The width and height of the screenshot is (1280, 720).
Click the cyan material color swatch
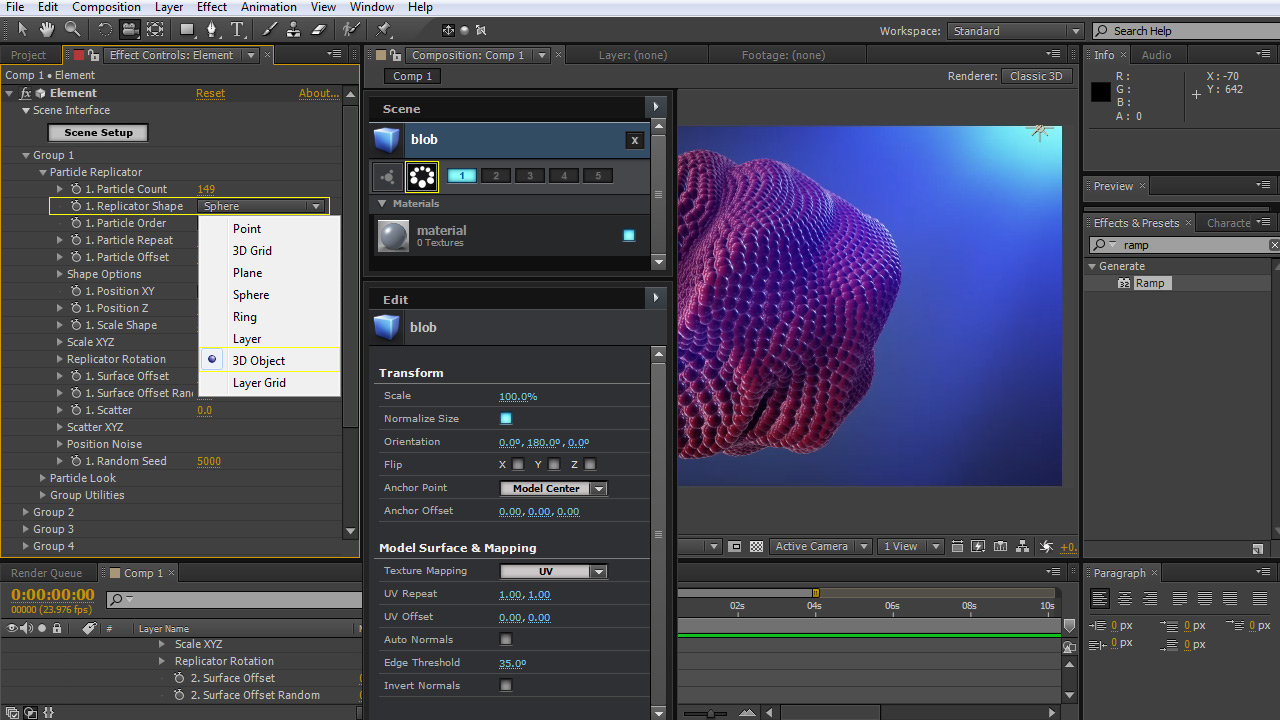pos(629,236)
